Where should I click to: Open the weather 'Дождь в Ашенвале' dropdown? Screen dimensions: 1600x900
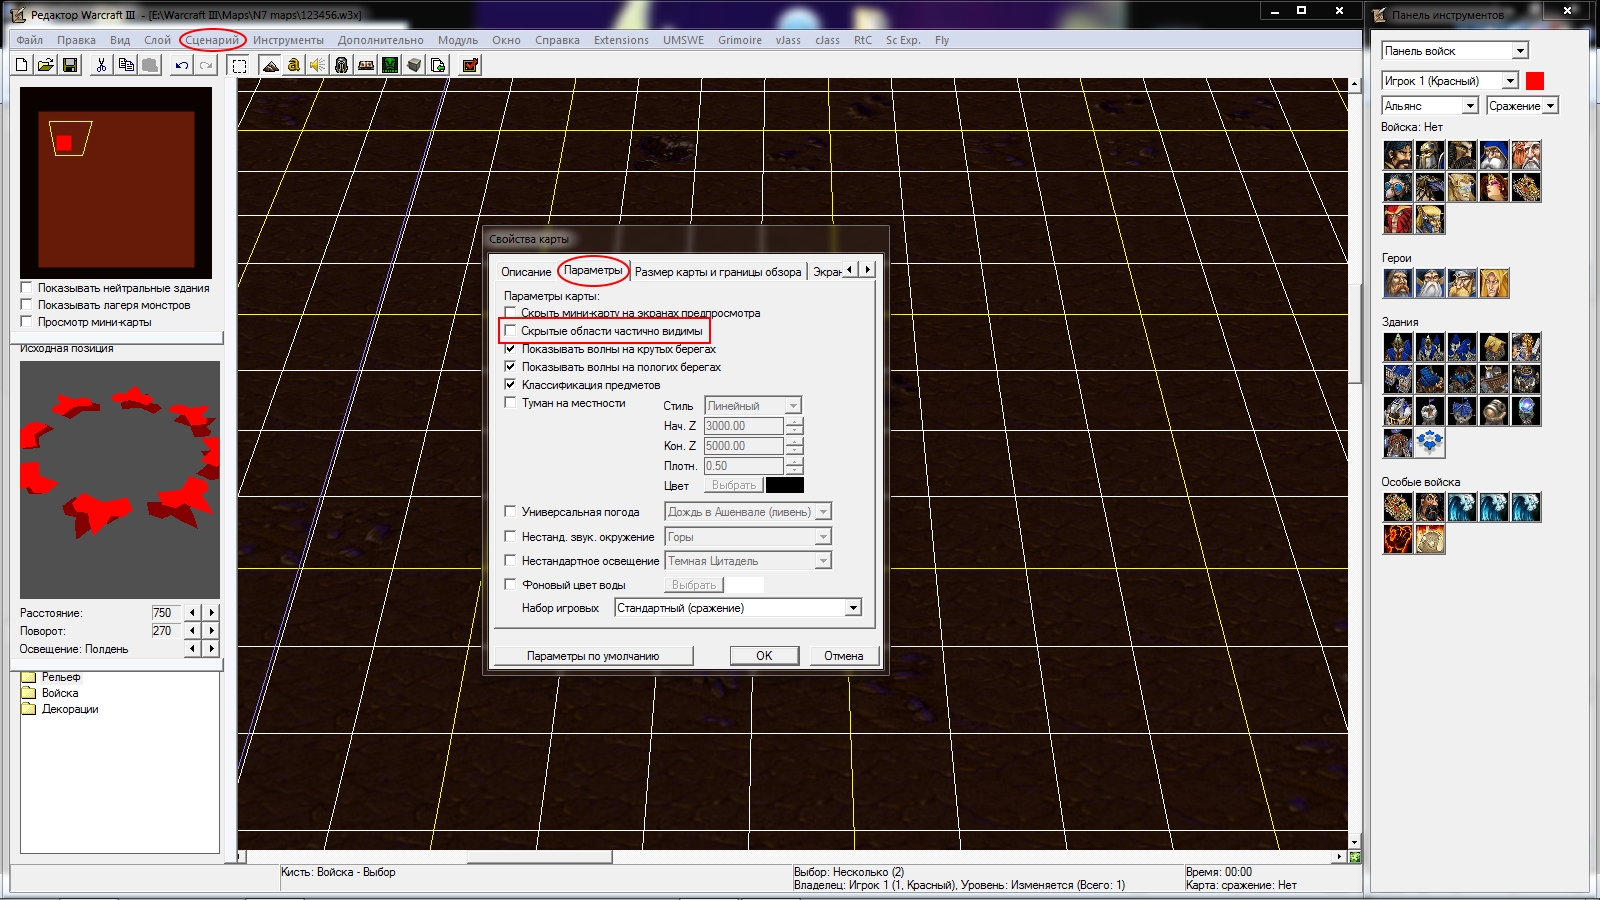tap(822, 512)
